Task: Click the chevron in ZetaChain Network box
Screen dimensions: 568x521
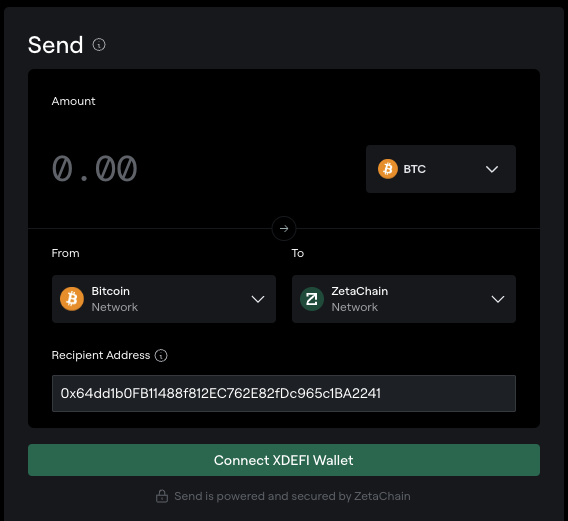Action: coord(498,299)
